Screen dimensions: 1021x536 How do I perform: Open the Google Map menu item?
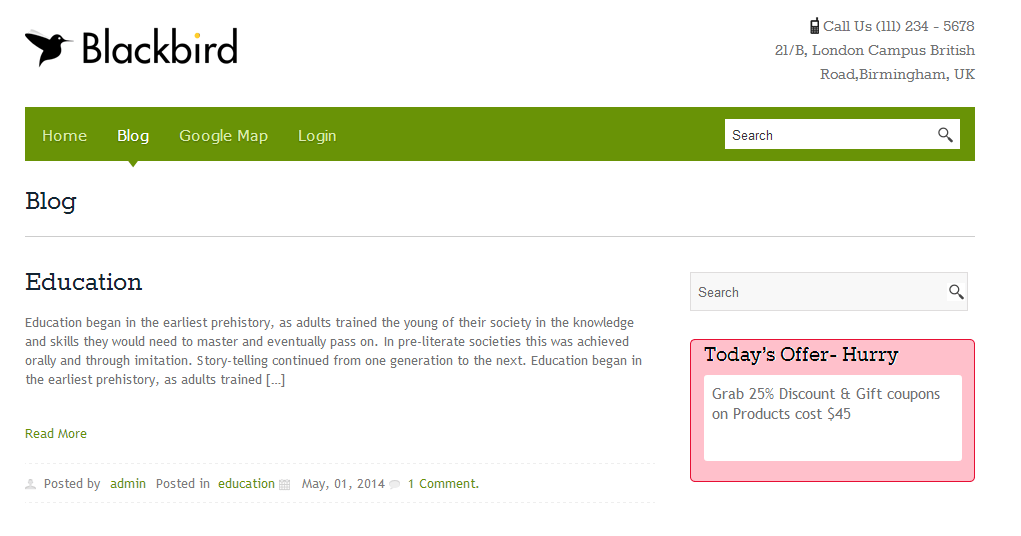point(223,135)
